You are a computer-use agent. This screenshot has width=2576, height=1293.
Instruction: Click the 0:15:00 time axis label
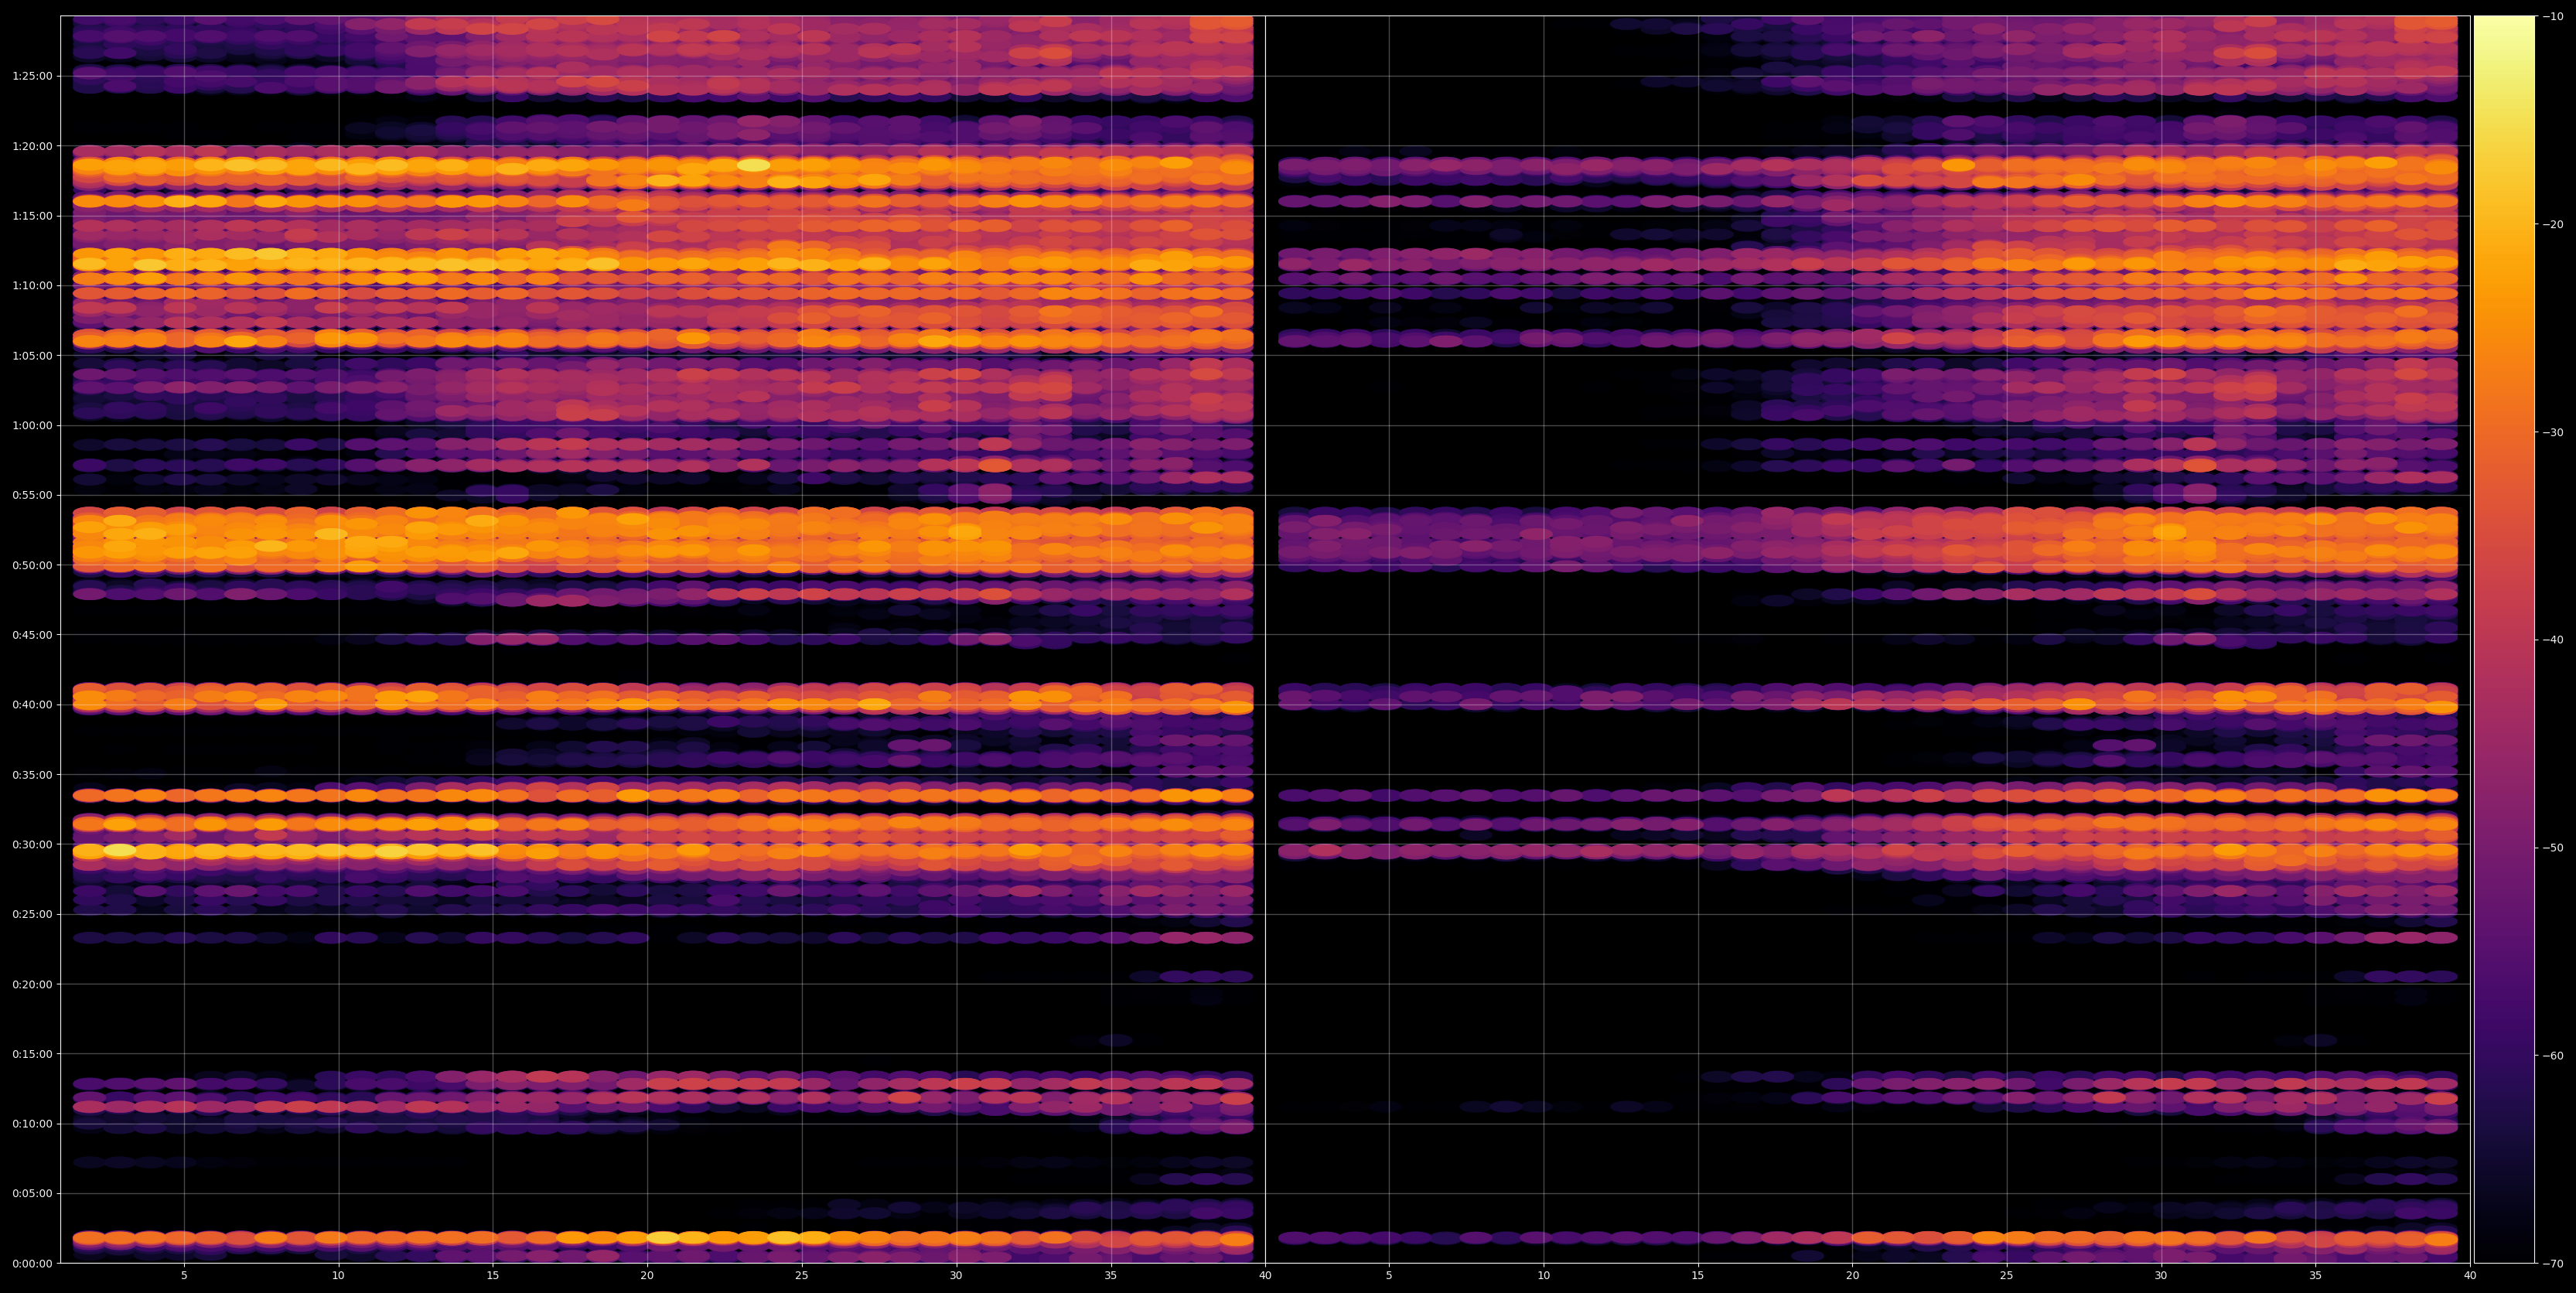pyautogui.click(x=33, y=1054)
